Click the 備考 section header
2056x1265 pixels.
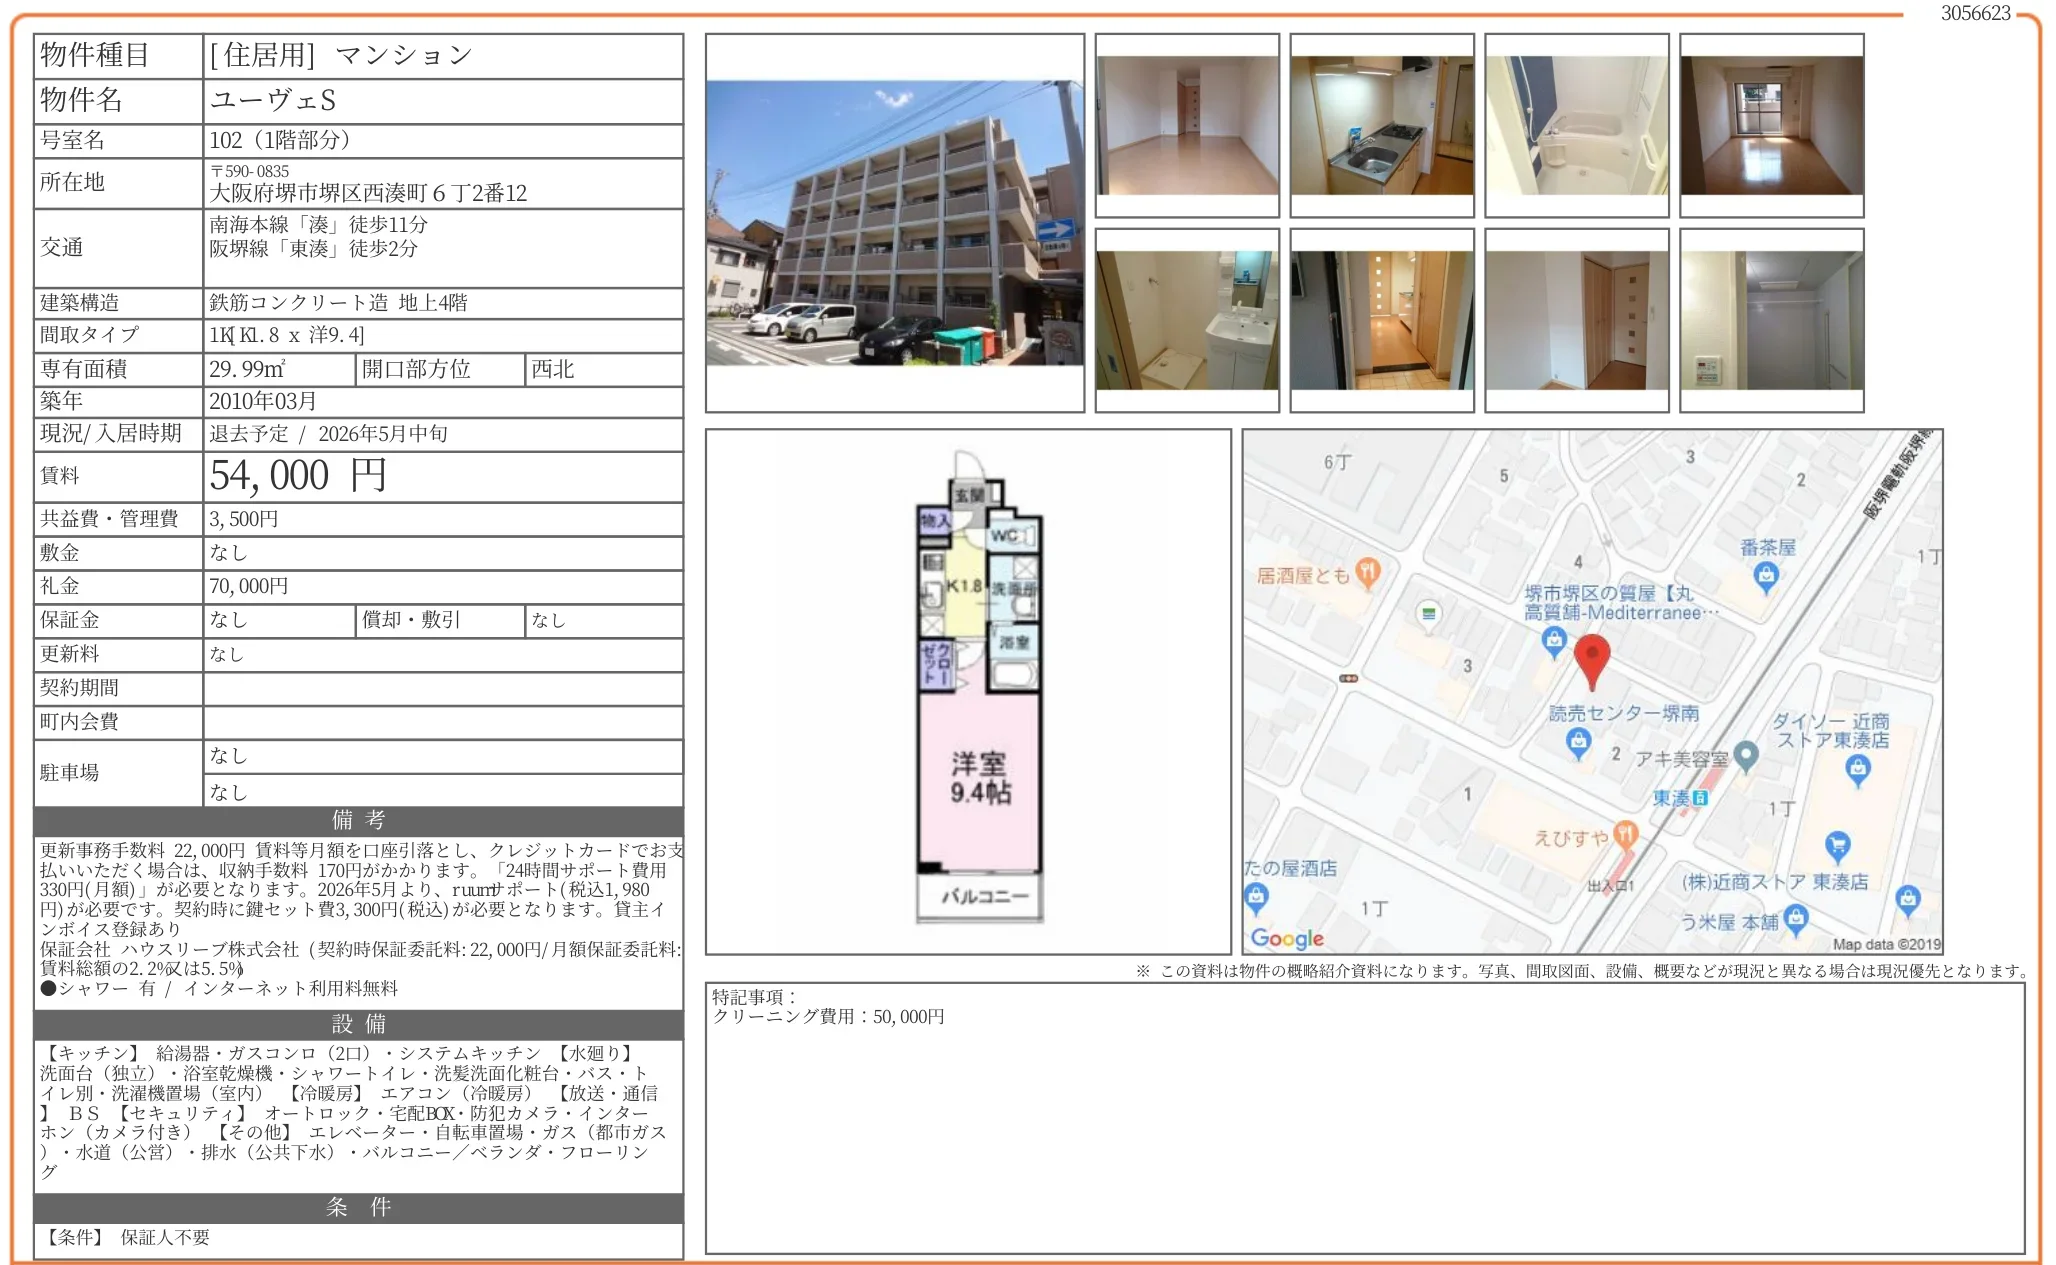358,820
